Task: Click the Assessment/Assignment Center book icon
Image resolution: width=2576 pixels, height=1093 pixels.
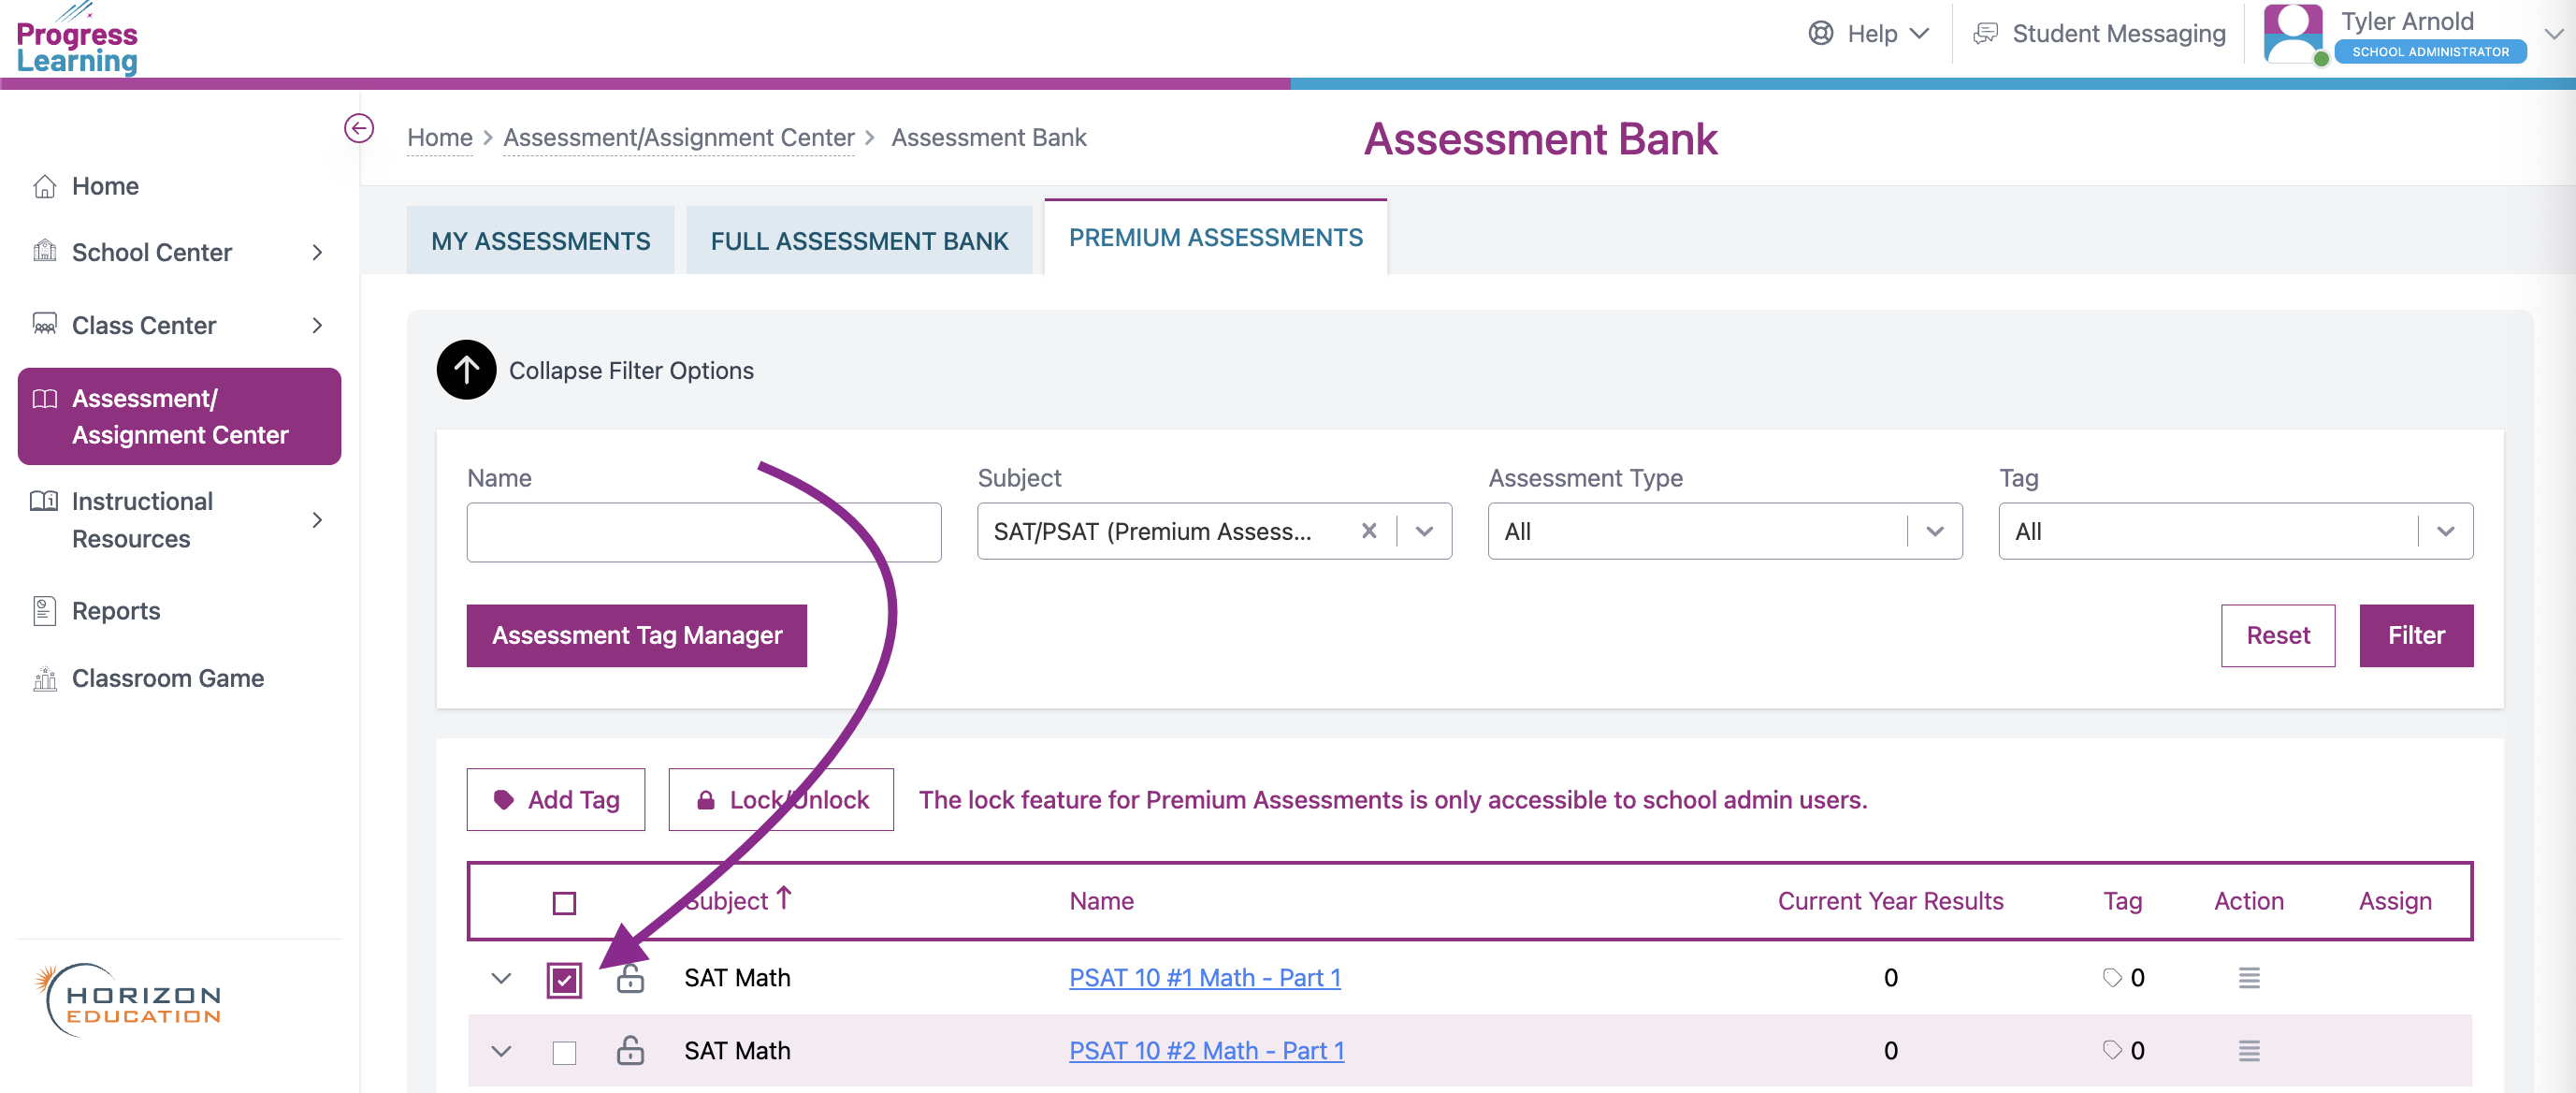Action: point(44,399)
